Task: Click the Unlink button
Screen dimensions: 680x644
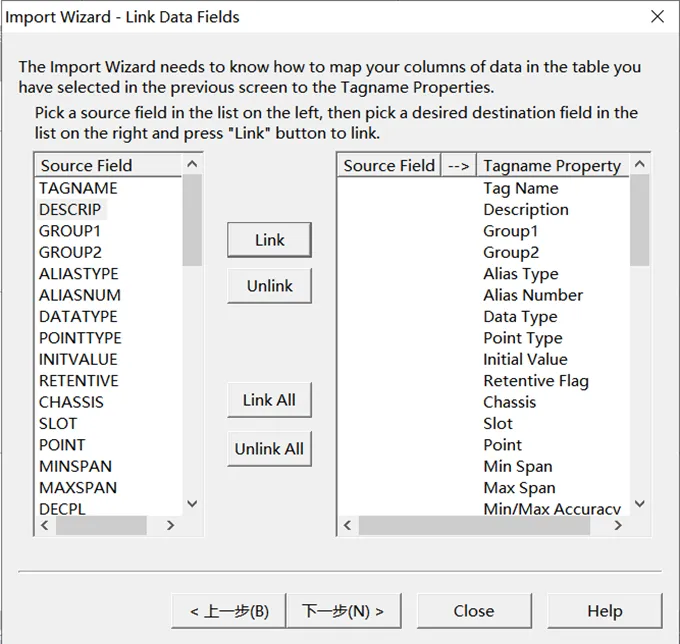Action: point(269,286)
